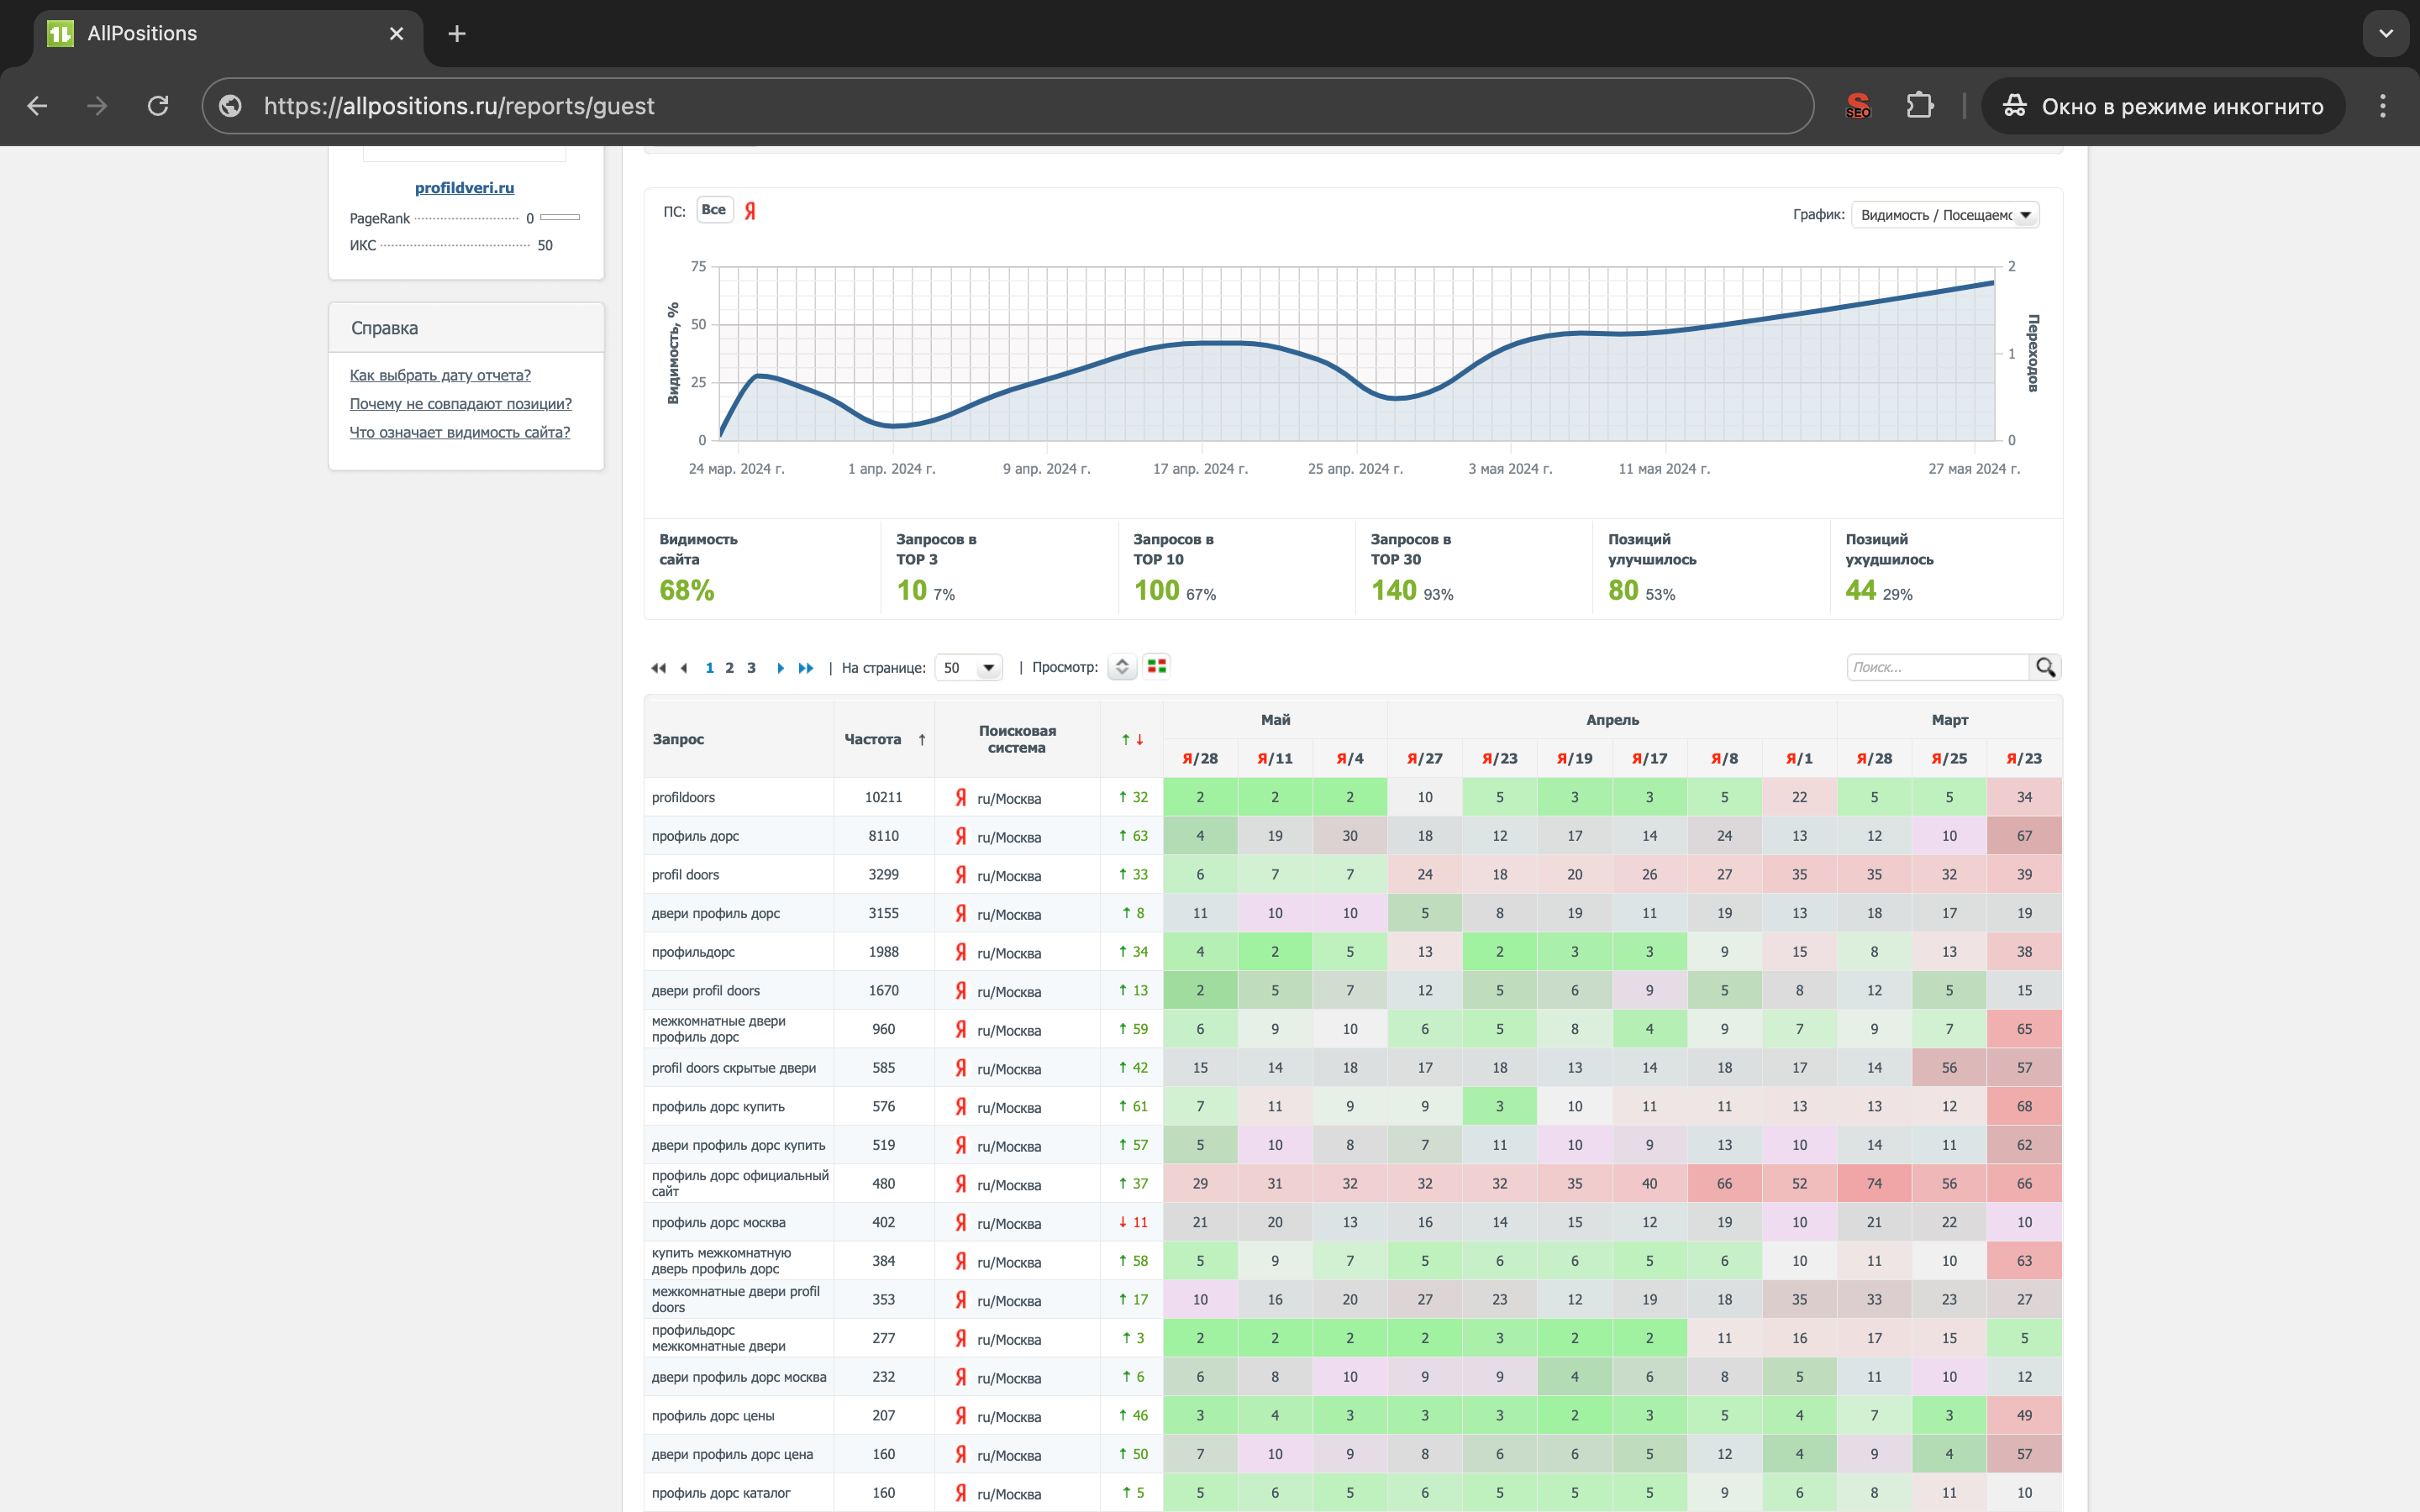Click the address bar URL
2420x1512 pixels.
coord(459,106)
